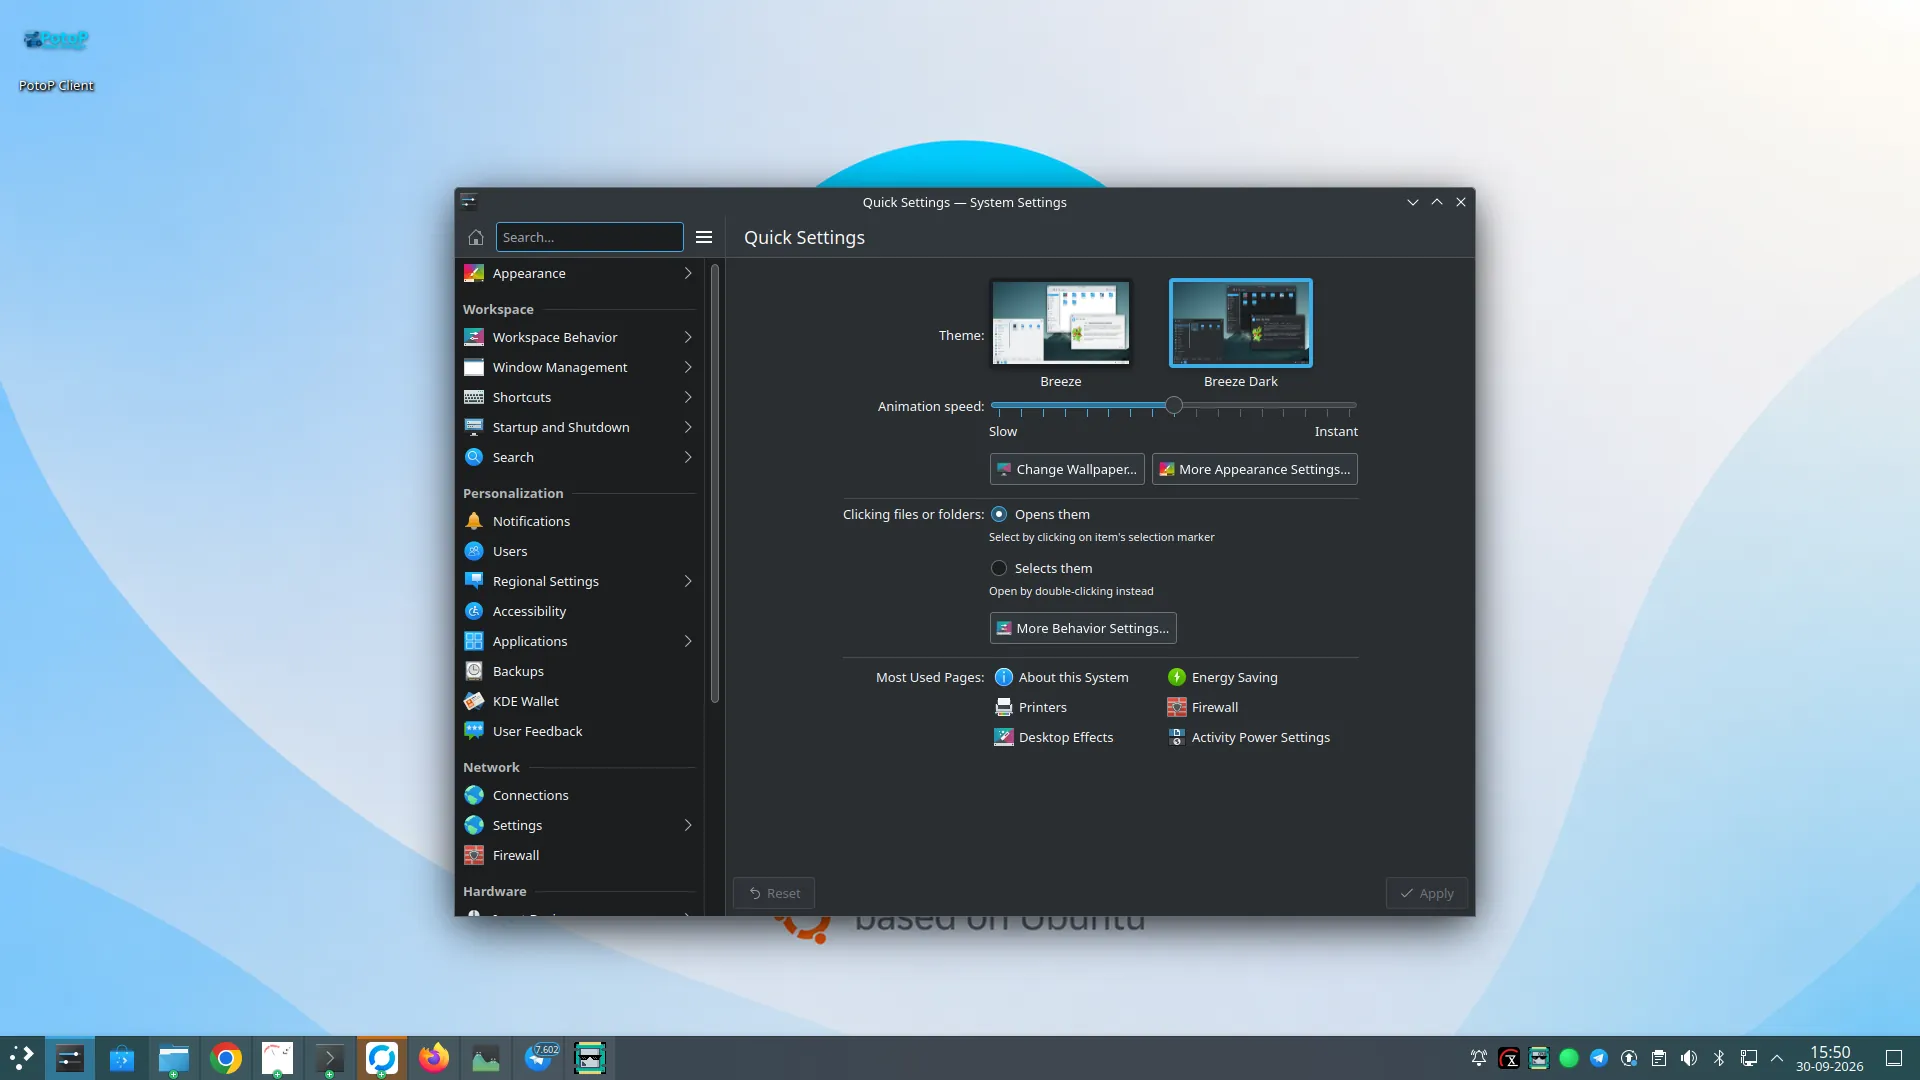1920x1080 pixels.
Task: Open Activity Power Settings page
Action: 1248,737
